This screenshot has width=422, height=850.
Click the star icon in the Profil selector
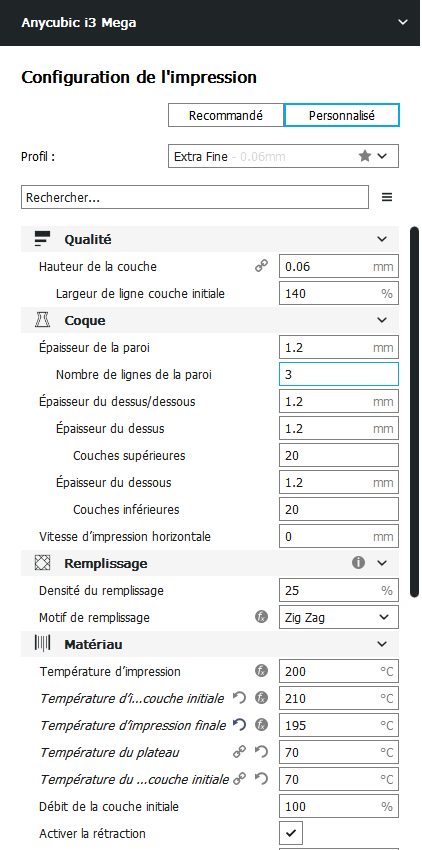click(x=365, y=156)
